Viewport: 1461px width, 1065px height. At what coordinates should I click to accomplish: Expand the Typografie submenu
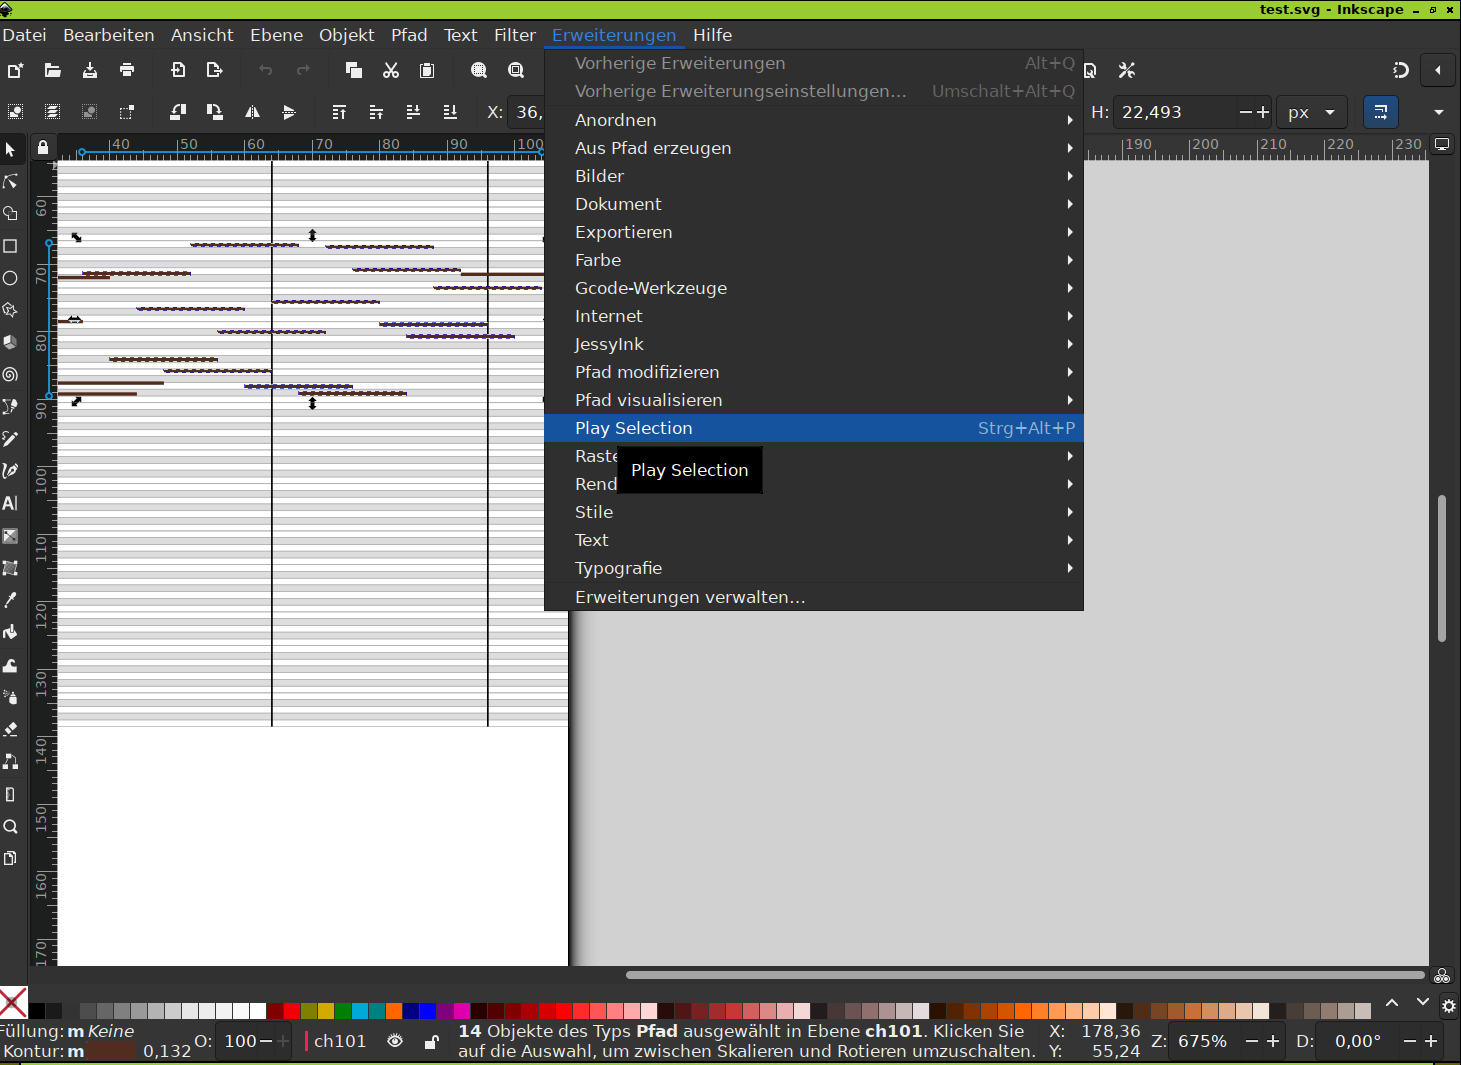tap(814, 568)
